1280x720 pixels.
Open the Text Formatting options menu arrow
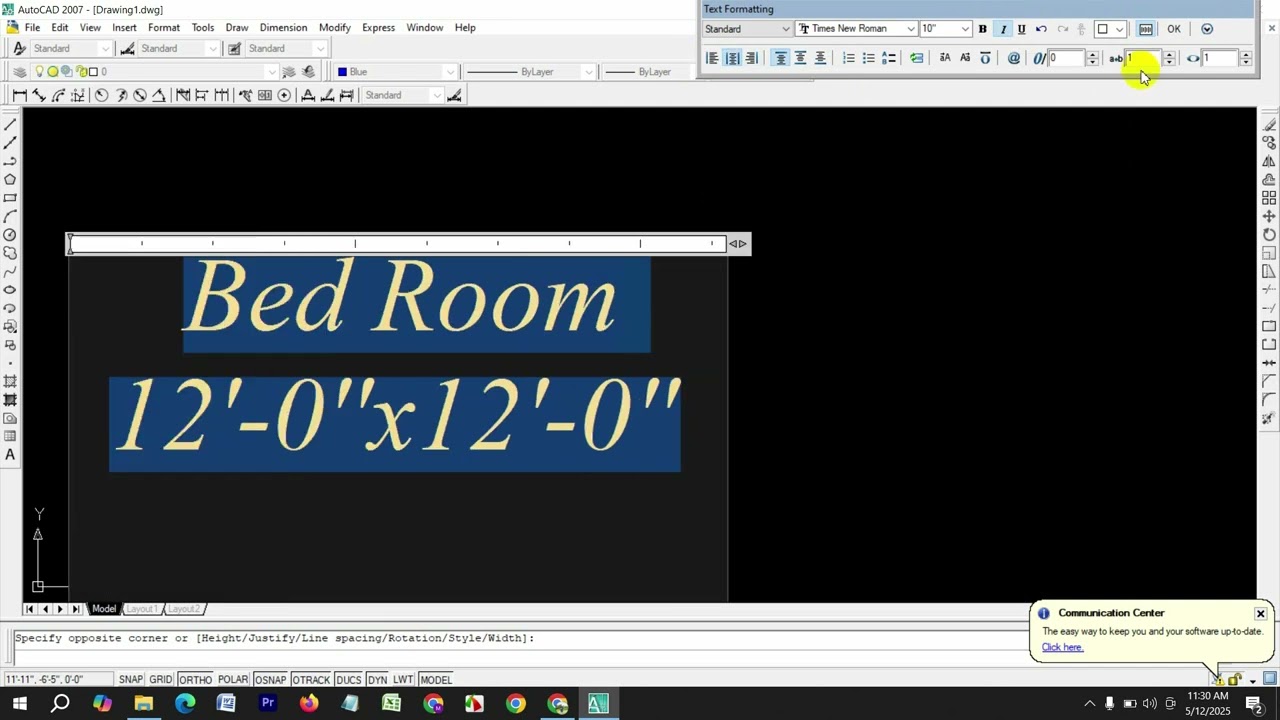pos(1207,29)
